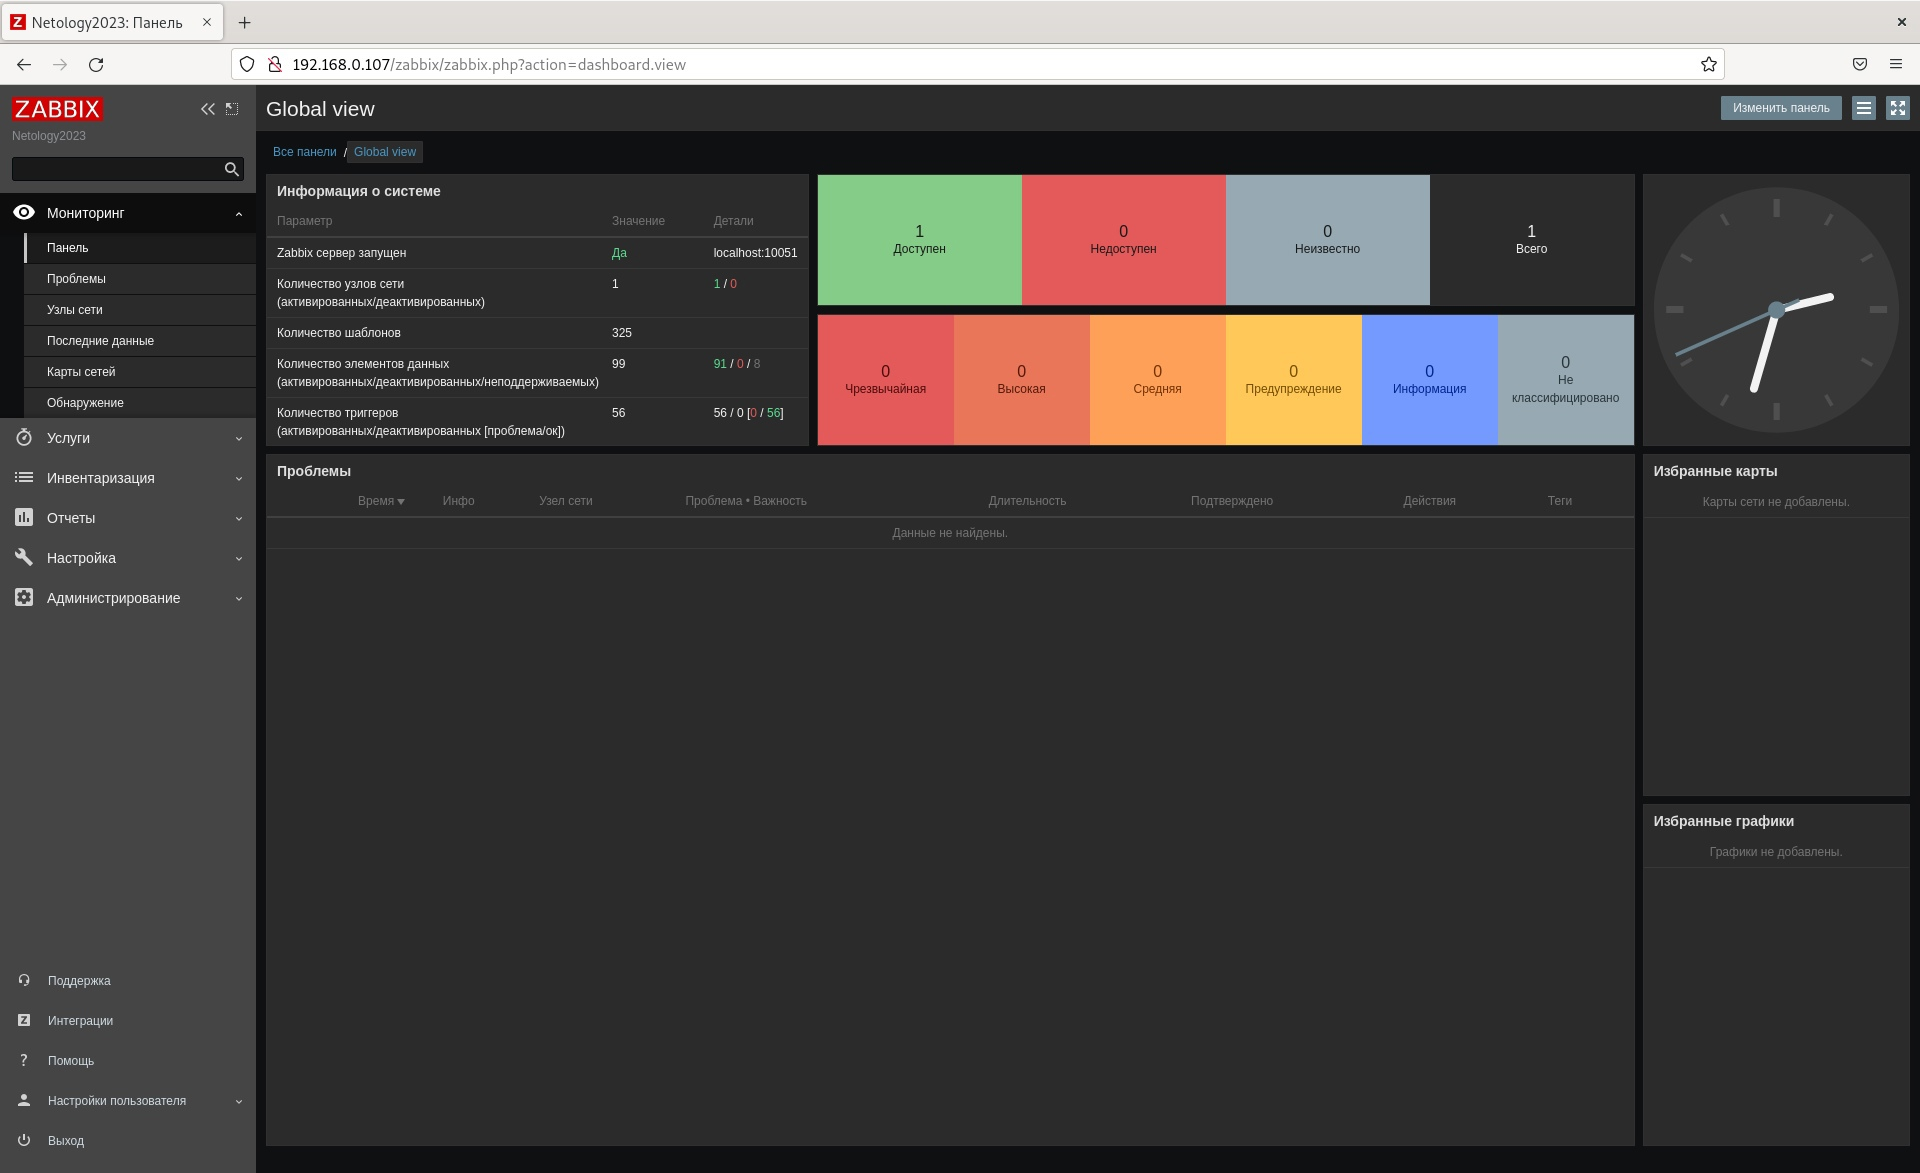Click the Поддержка headset icon
This screenshot has width=1920, height=1173.
(23, 980)
